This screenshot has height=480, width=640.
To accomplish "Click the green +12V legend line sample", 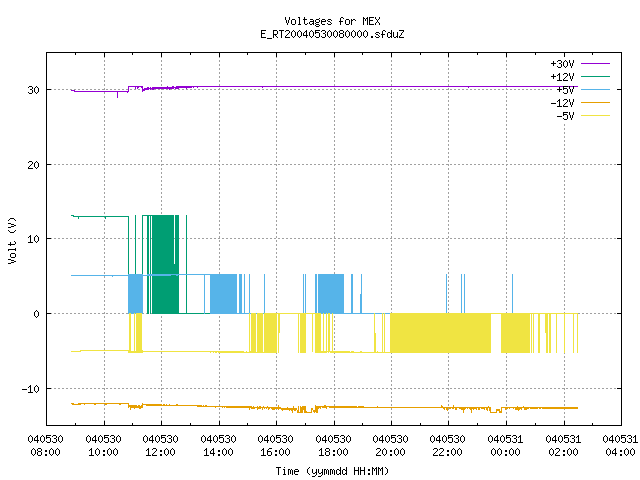I will [595, 76].
